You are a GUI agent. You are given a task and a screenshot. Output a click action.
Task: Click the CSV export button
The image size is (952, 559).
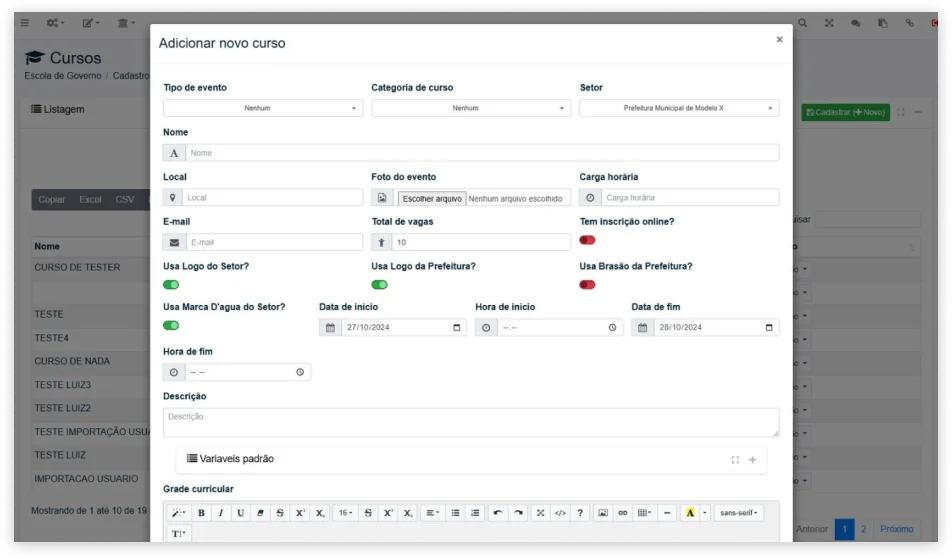(x=125, y=200)
